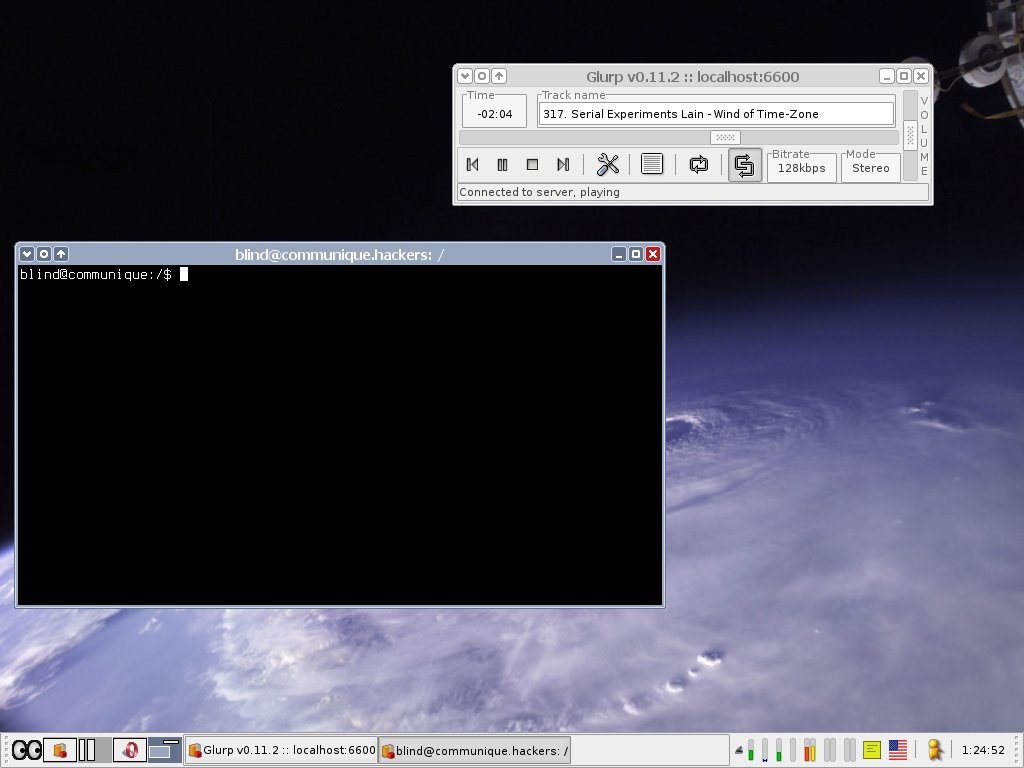Click 'Connected to server, playing' status
The image size is (1024, 768).
pyautogui.click(x=539, y=192)
